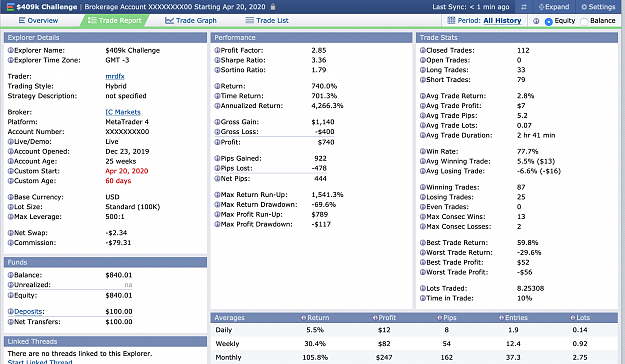Click the Weekly Return value 30.4%

pyautogui.click(x=315, y=344)
